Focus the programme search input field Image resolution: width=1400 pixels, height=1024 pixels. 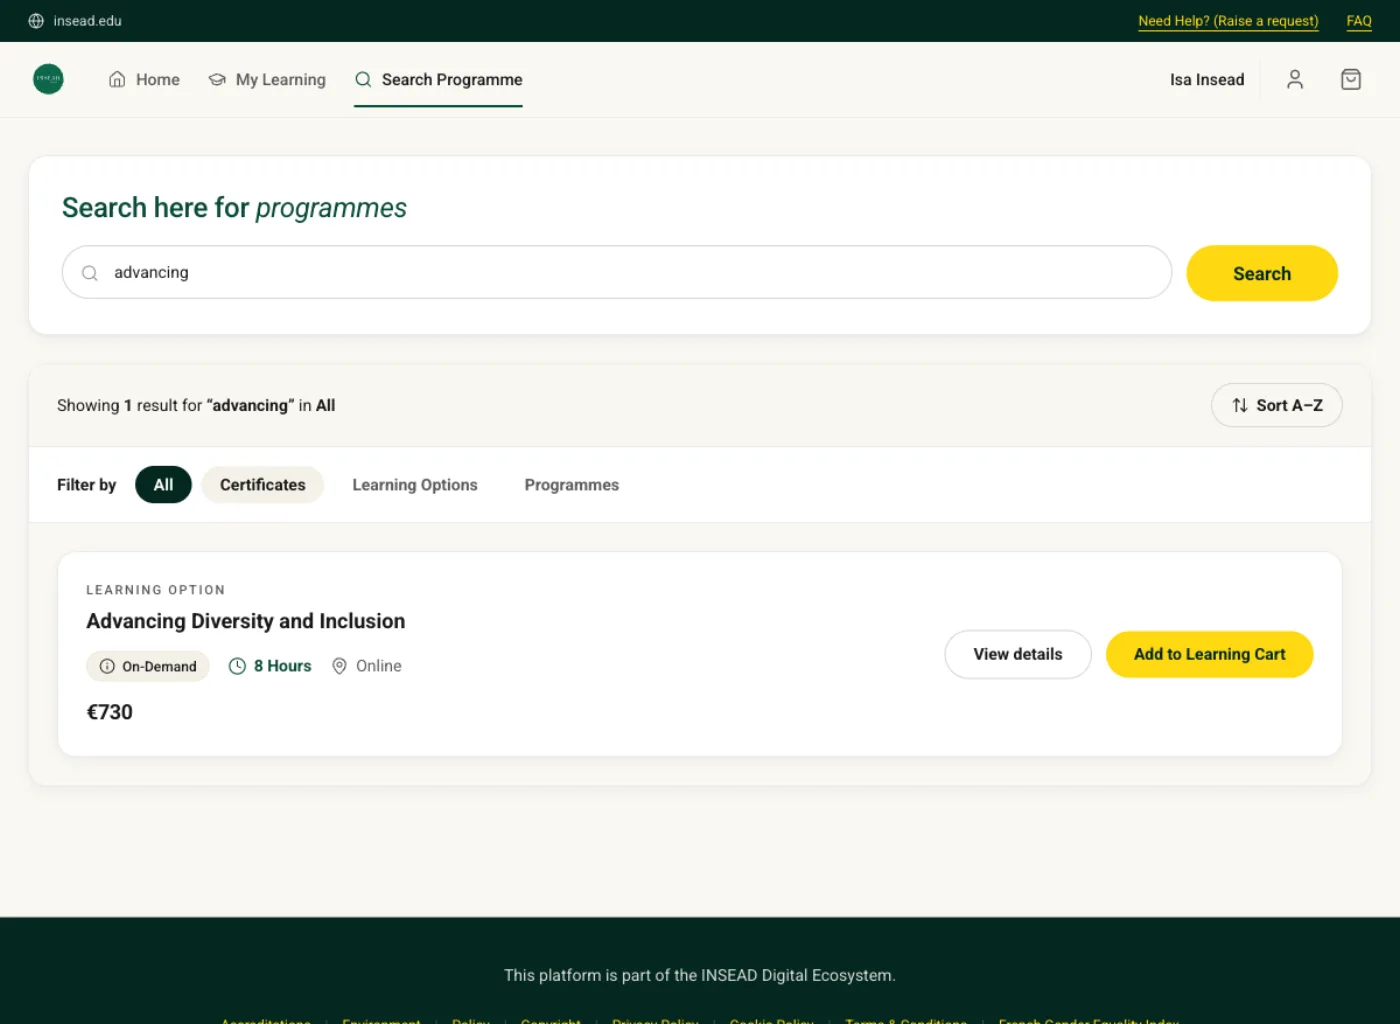coord(617,272)
